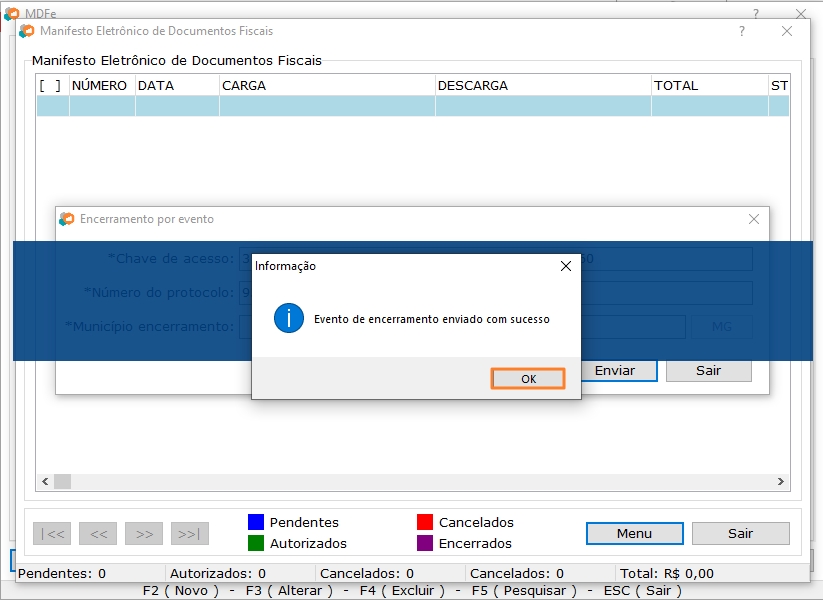
Task: Click Sair in Encerramento por evento window
Action: click(x=708, y=370)
